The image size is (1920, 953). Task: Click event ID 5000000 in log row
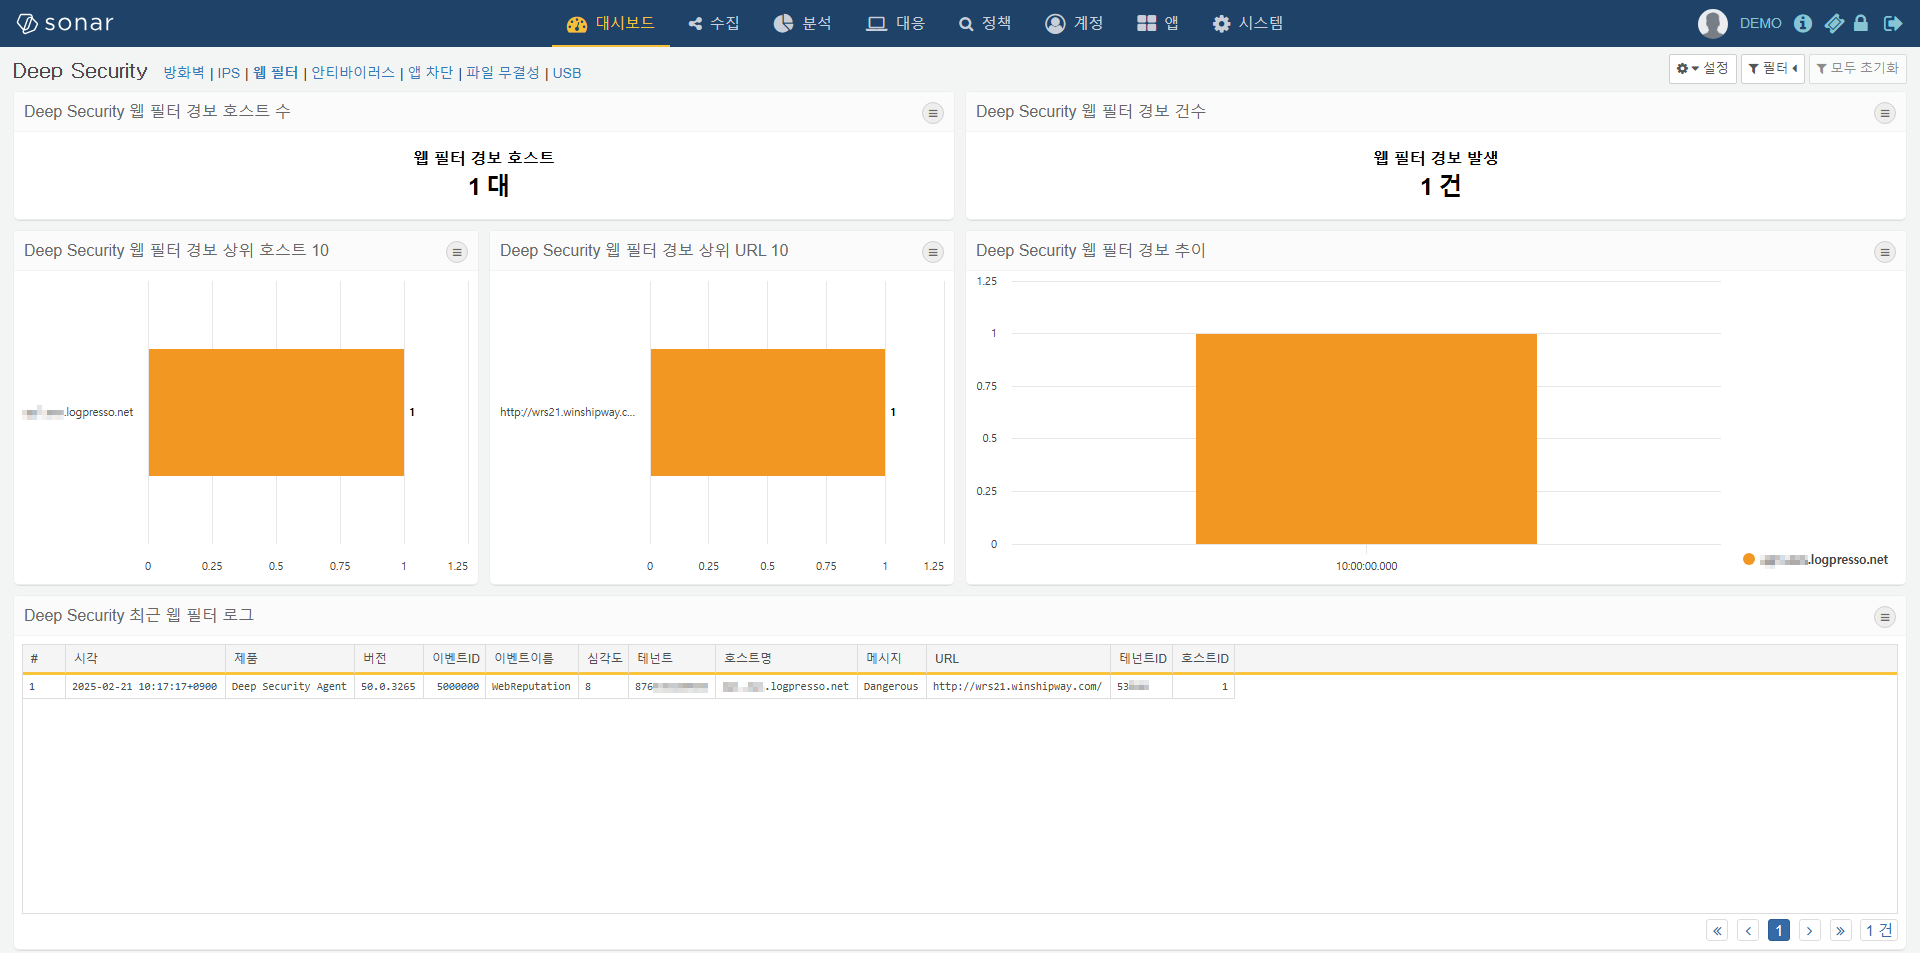(457, 687)
